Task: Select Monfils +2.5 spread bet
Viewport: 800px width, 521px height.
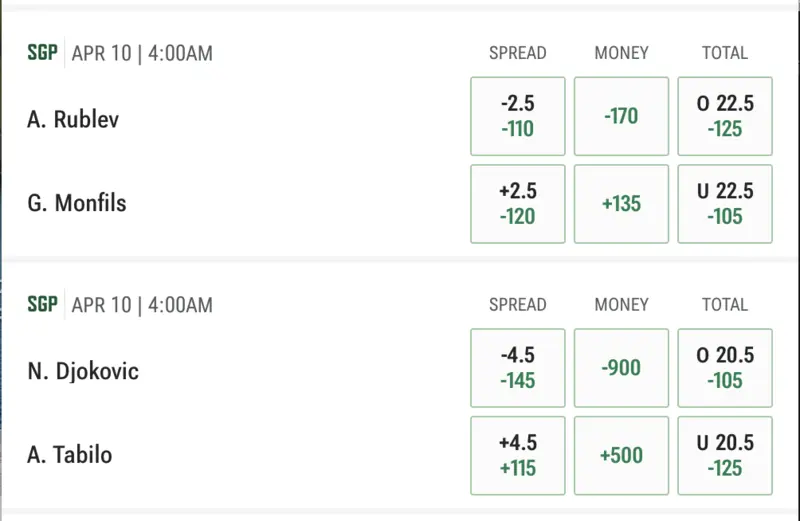Action: (518, 204)
